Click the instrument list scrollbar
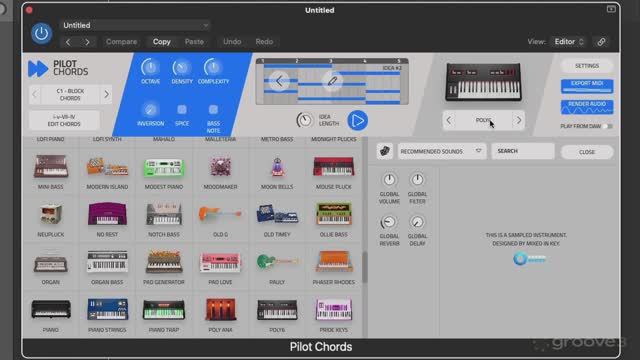The width and height of the screenshot is (640, 360). coord(364,267)
